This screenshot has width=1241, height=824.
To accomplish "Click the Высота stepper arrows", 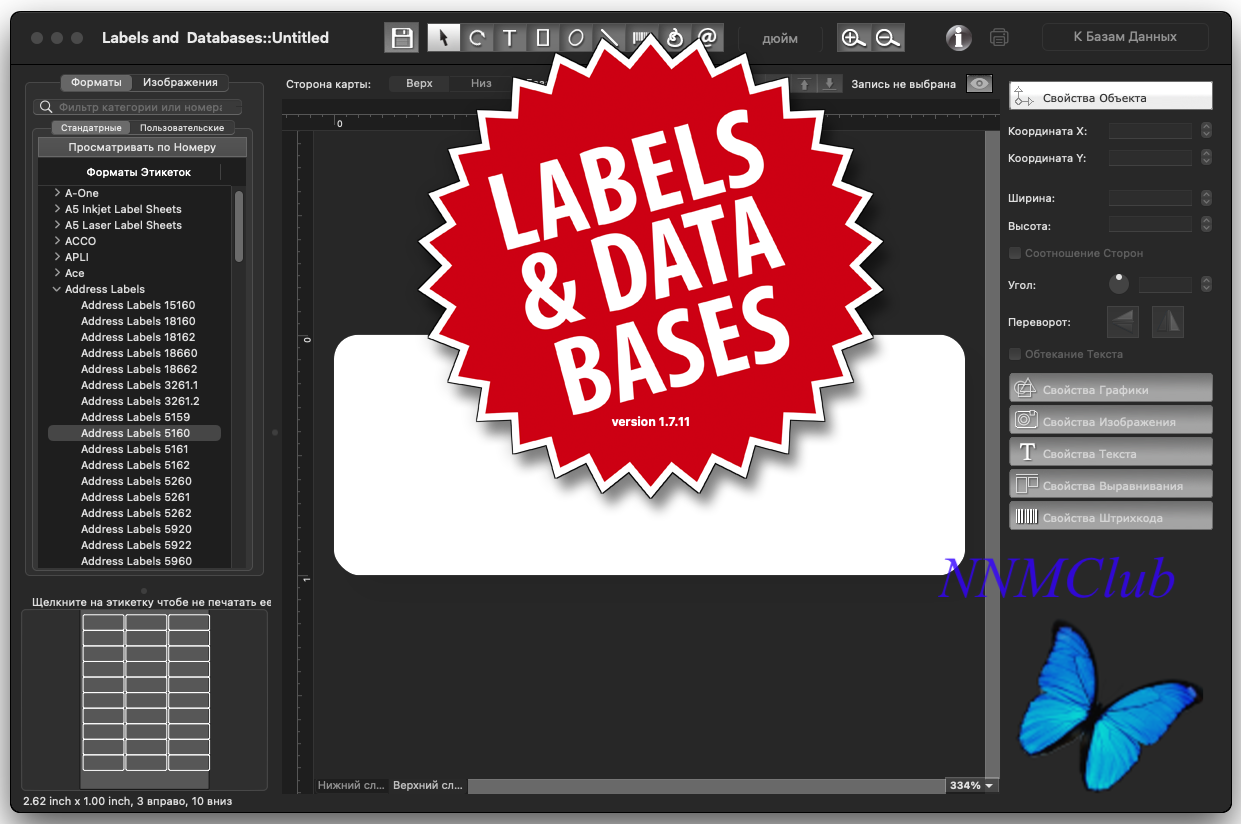I will point(1206,224).
